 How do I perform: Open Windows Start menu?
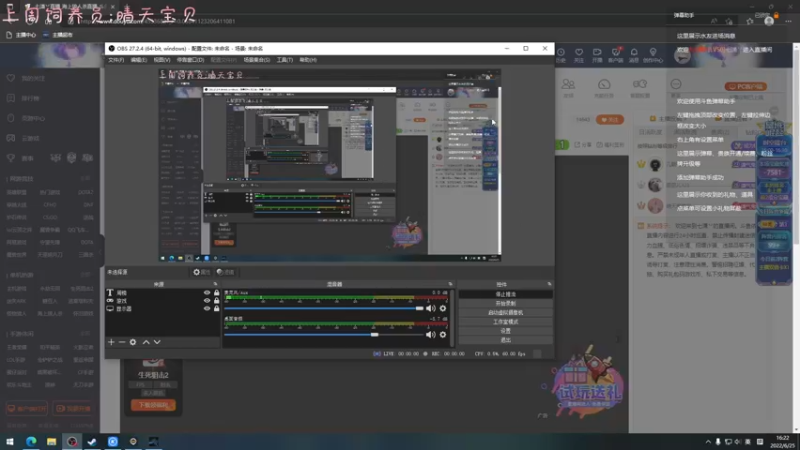click(x=10, y=441)
